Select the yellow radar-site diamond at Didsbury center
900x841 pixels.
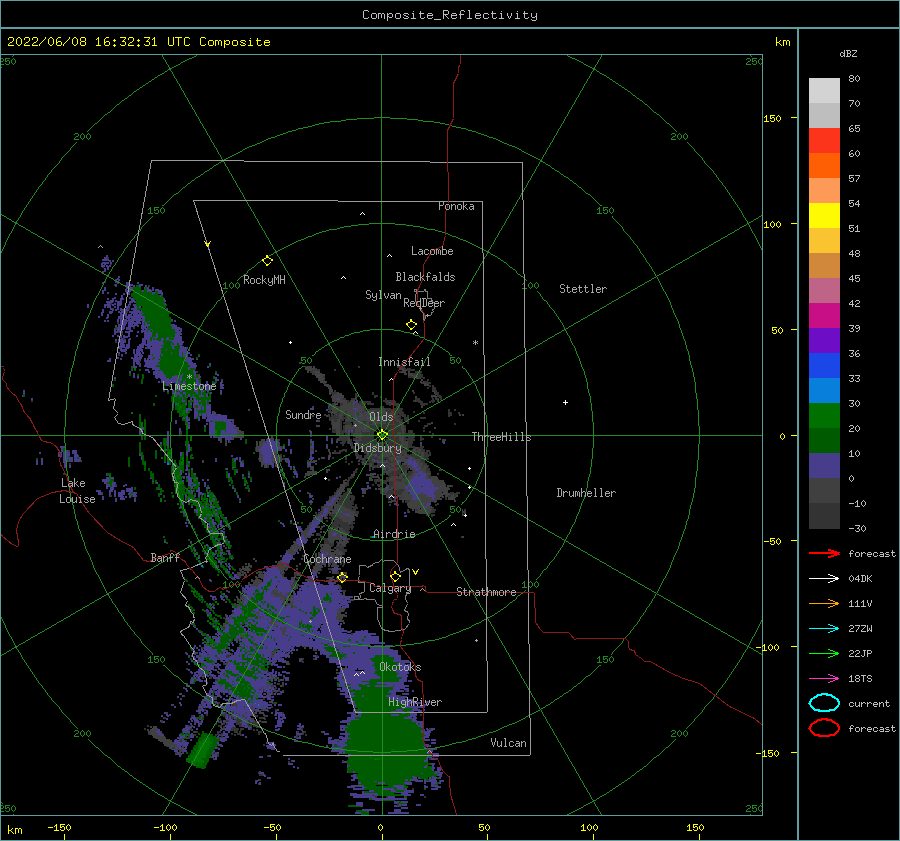click(x=382, y=435)
